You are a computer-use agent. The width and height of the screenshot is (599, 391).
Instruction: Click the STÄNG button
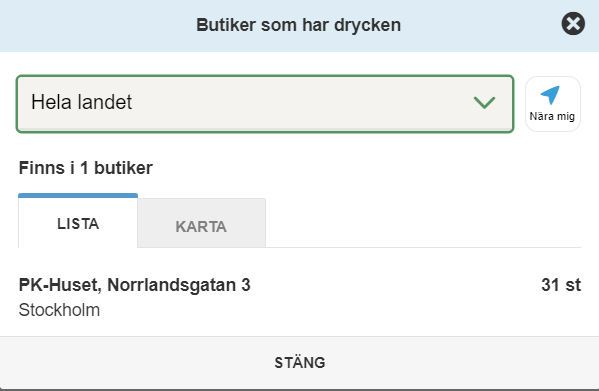point(300,363)
